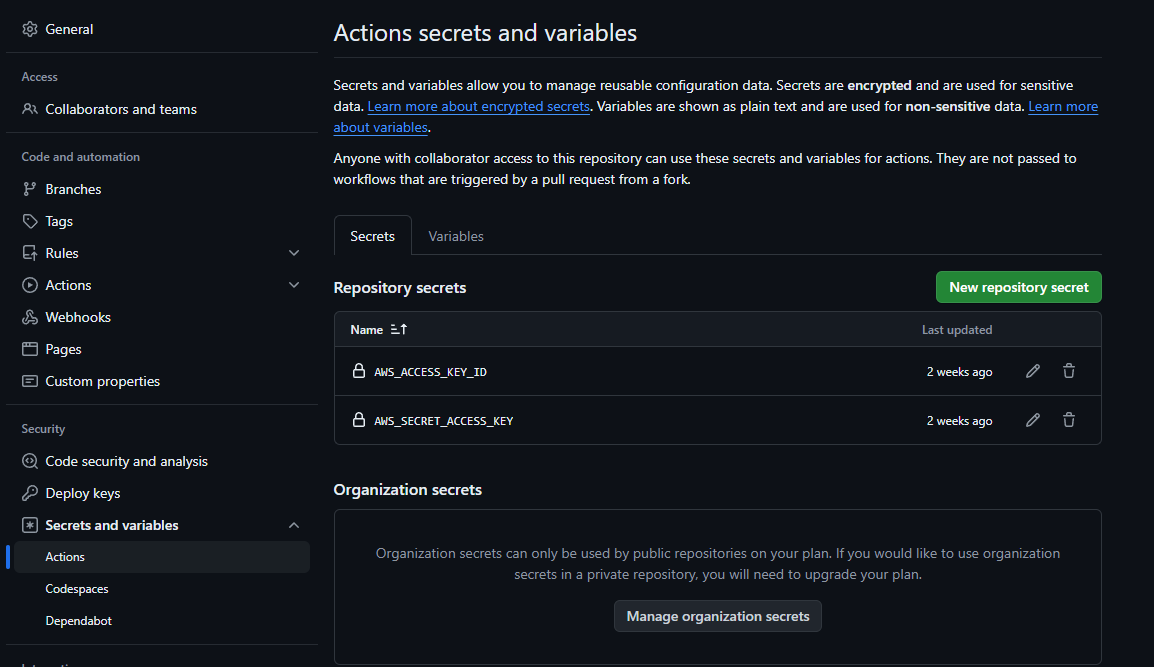Click the Tags icon in sidebar
Viewport: 1154px width, 667px height.
(x=30, y=221)
